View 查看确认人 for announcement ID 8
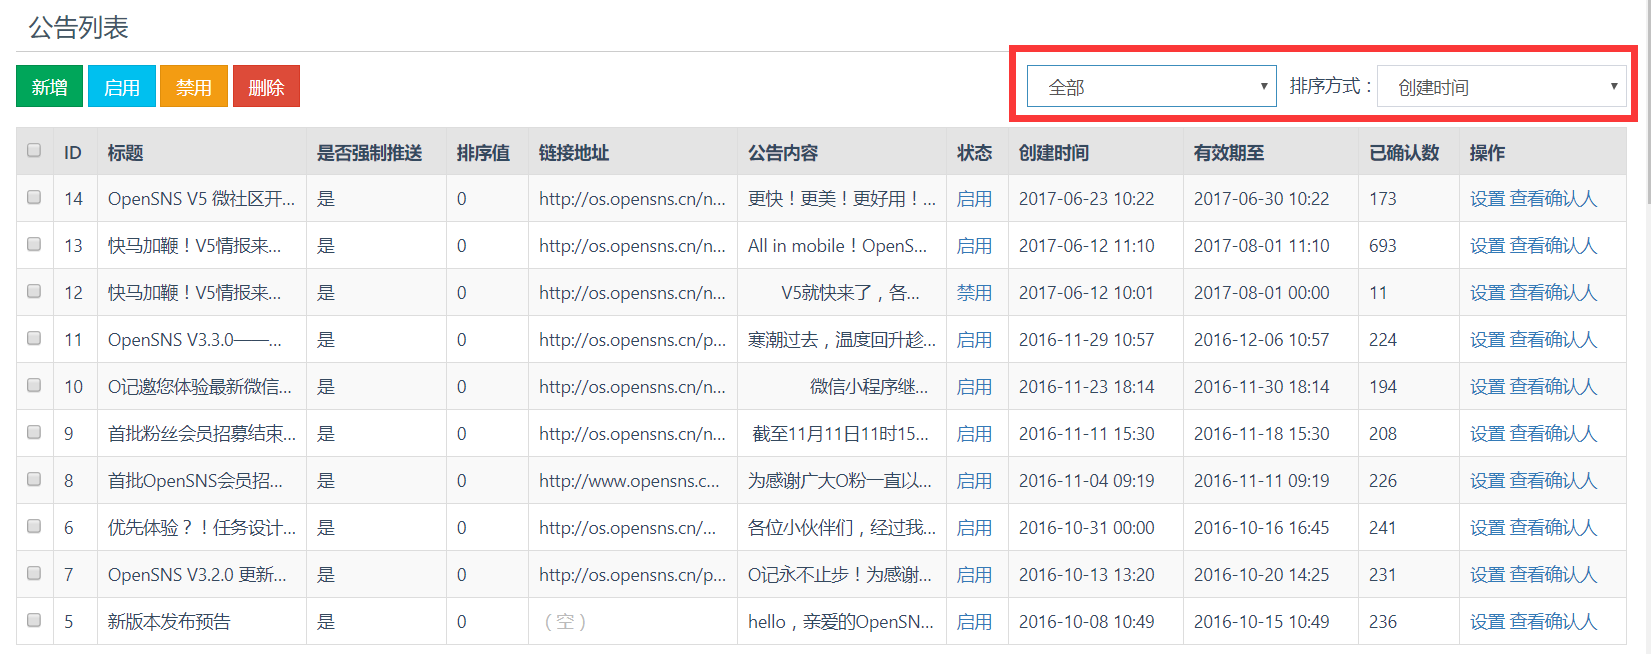This screenshot has width=1651, height=654. (x=1553, y=481)
